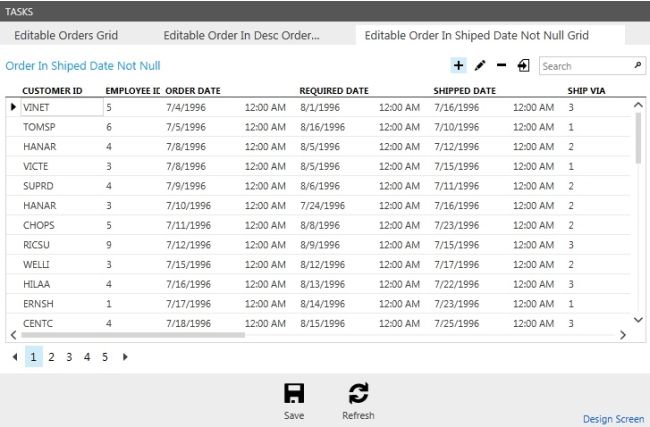The width and height of the screenshot is (650, 427).
Task: Open the Design Screen link
Action: (x=614, y=419)
